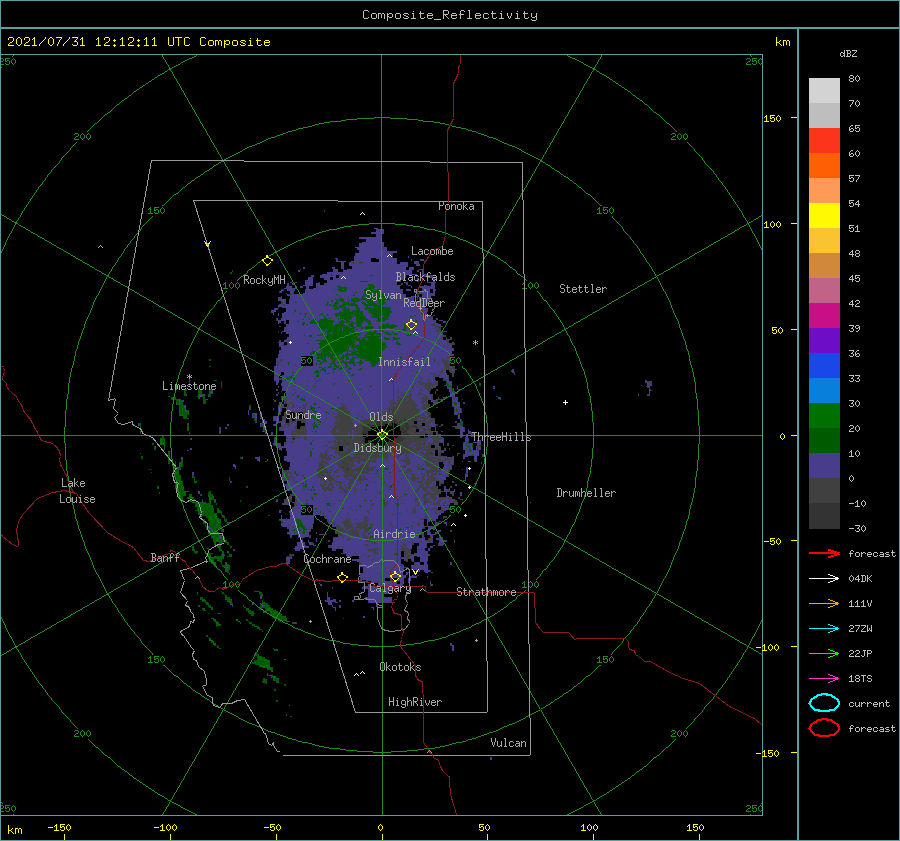
Task: Click the Cochrane city label
Action: click(327, 559)
